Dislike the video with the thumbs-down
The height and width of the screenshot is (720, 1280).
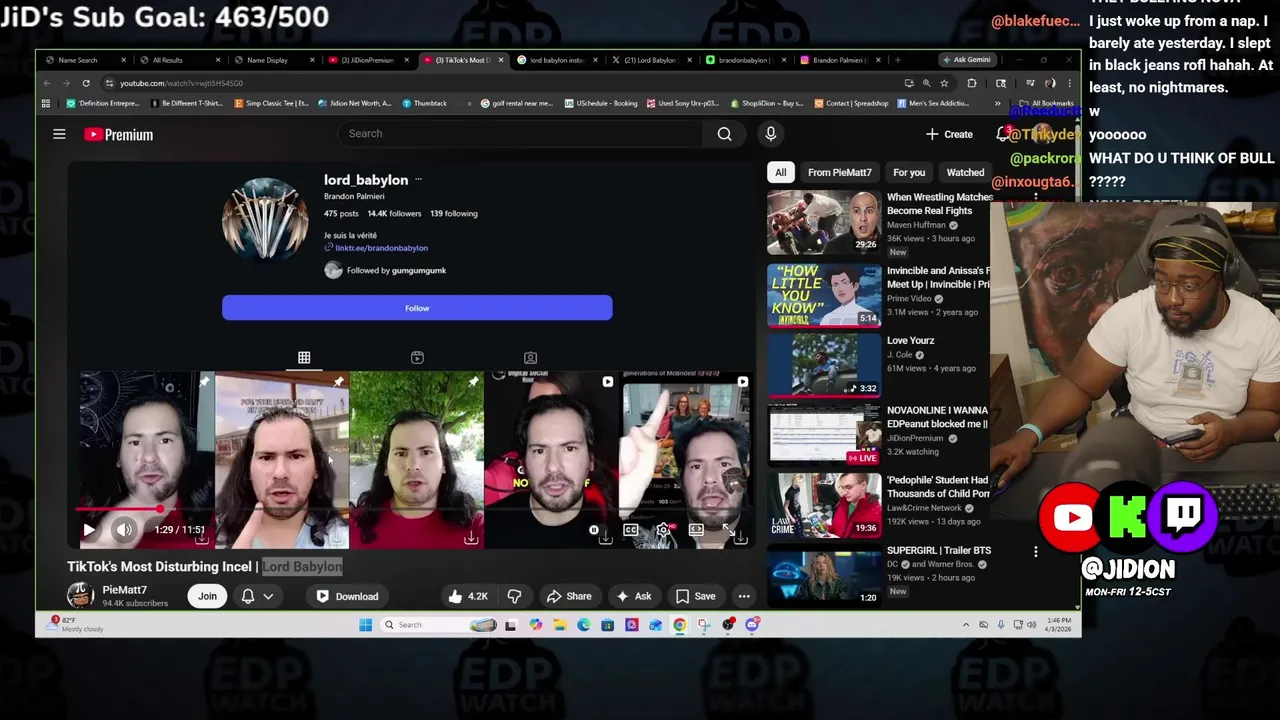click(514, 596)
